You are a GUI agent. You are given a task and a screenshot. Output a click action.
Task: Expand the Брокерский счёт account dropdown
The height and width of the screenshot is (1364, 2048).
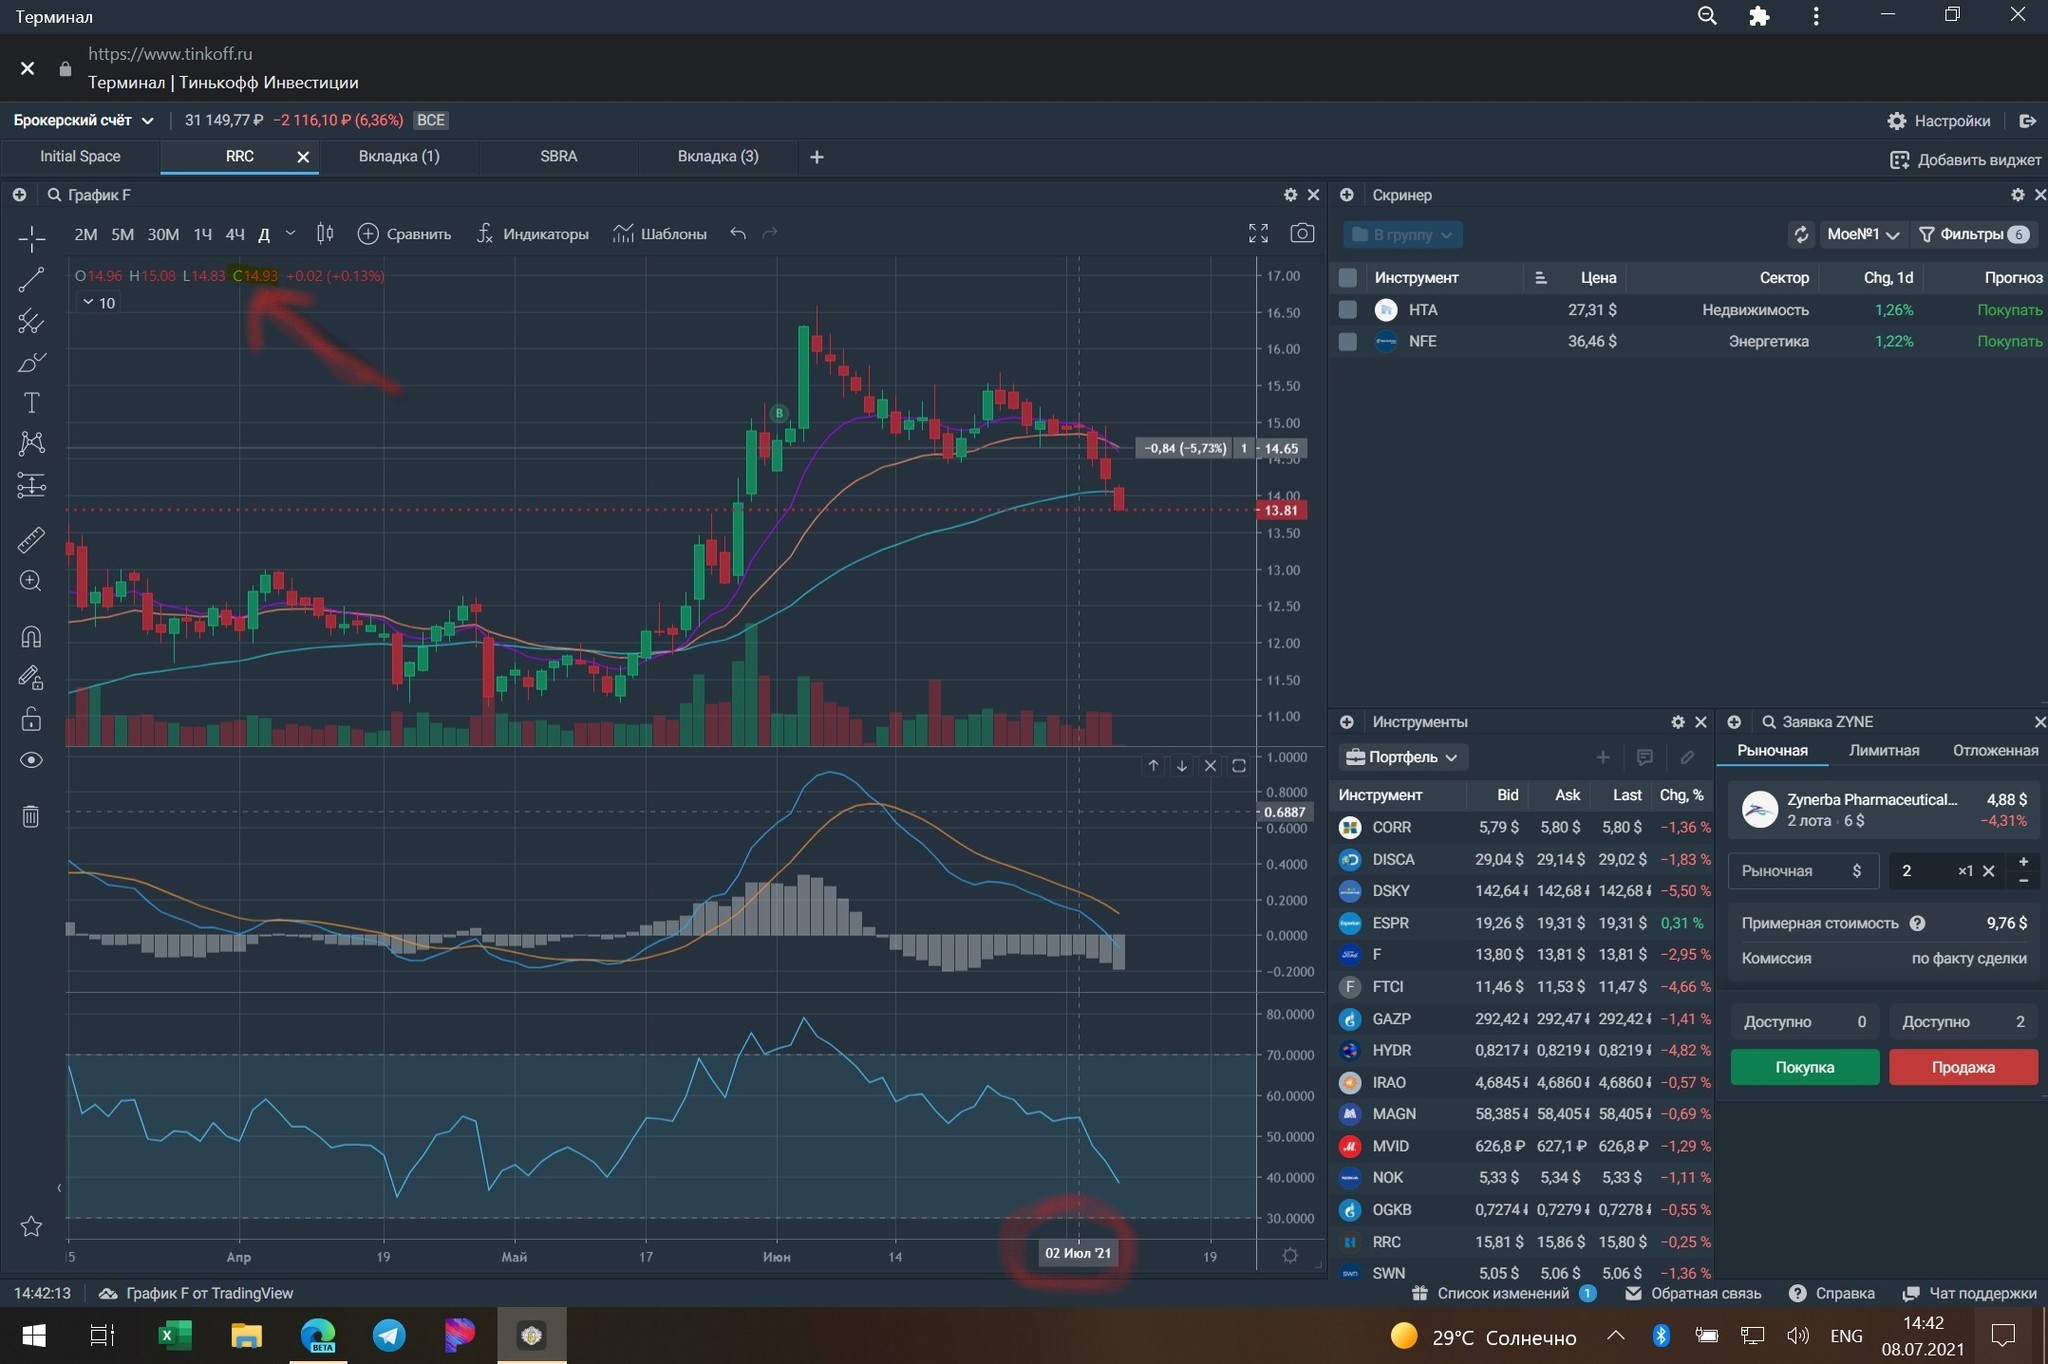pyautogui.click(x=84, y=120)
